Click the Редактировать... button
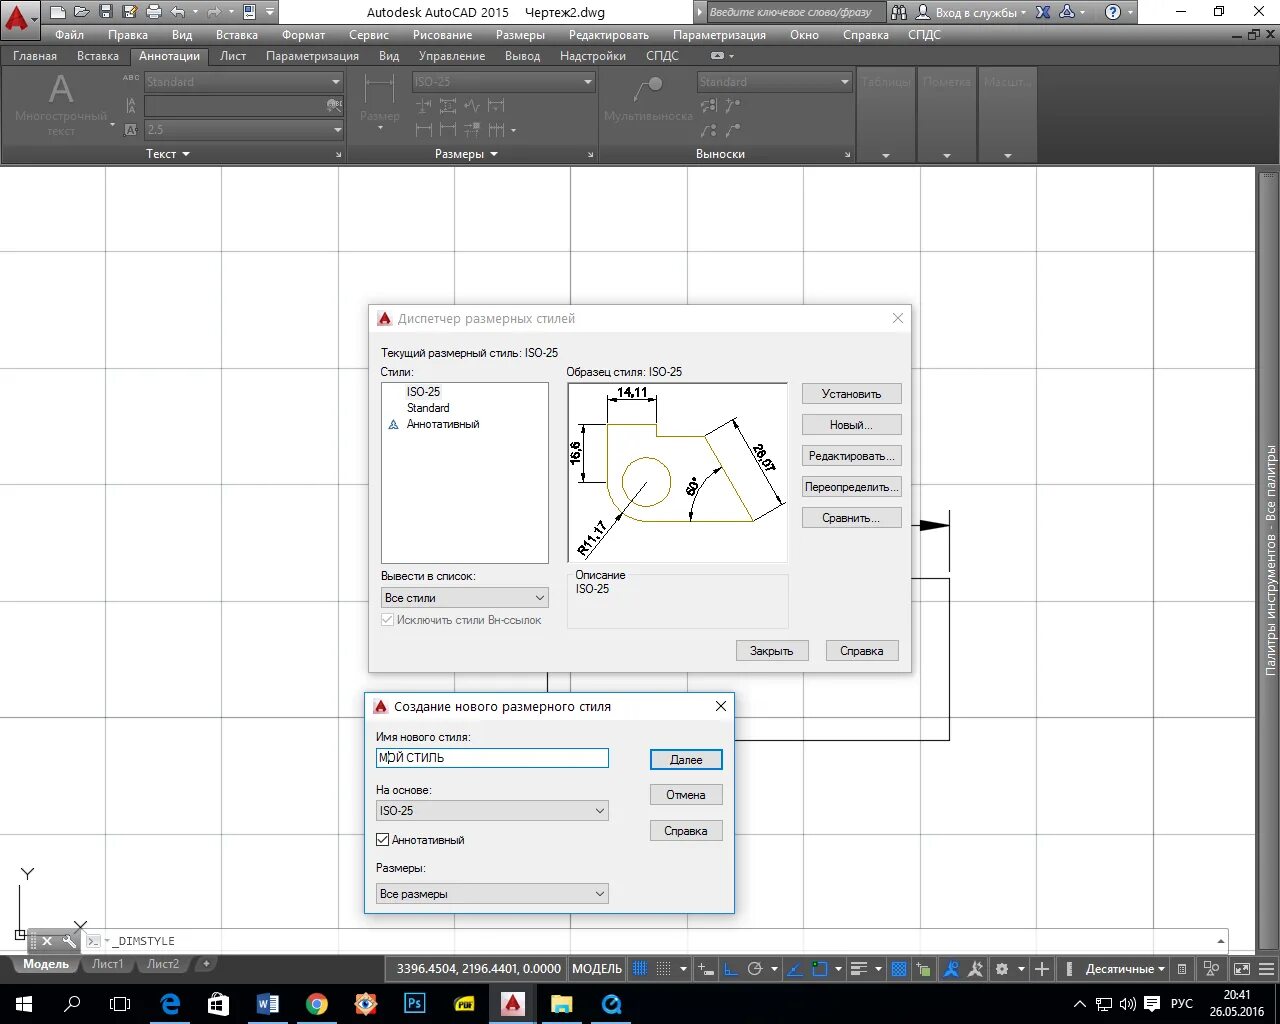The width and height of the screenshot is (1280, 1024). click(x=852, y=456)
